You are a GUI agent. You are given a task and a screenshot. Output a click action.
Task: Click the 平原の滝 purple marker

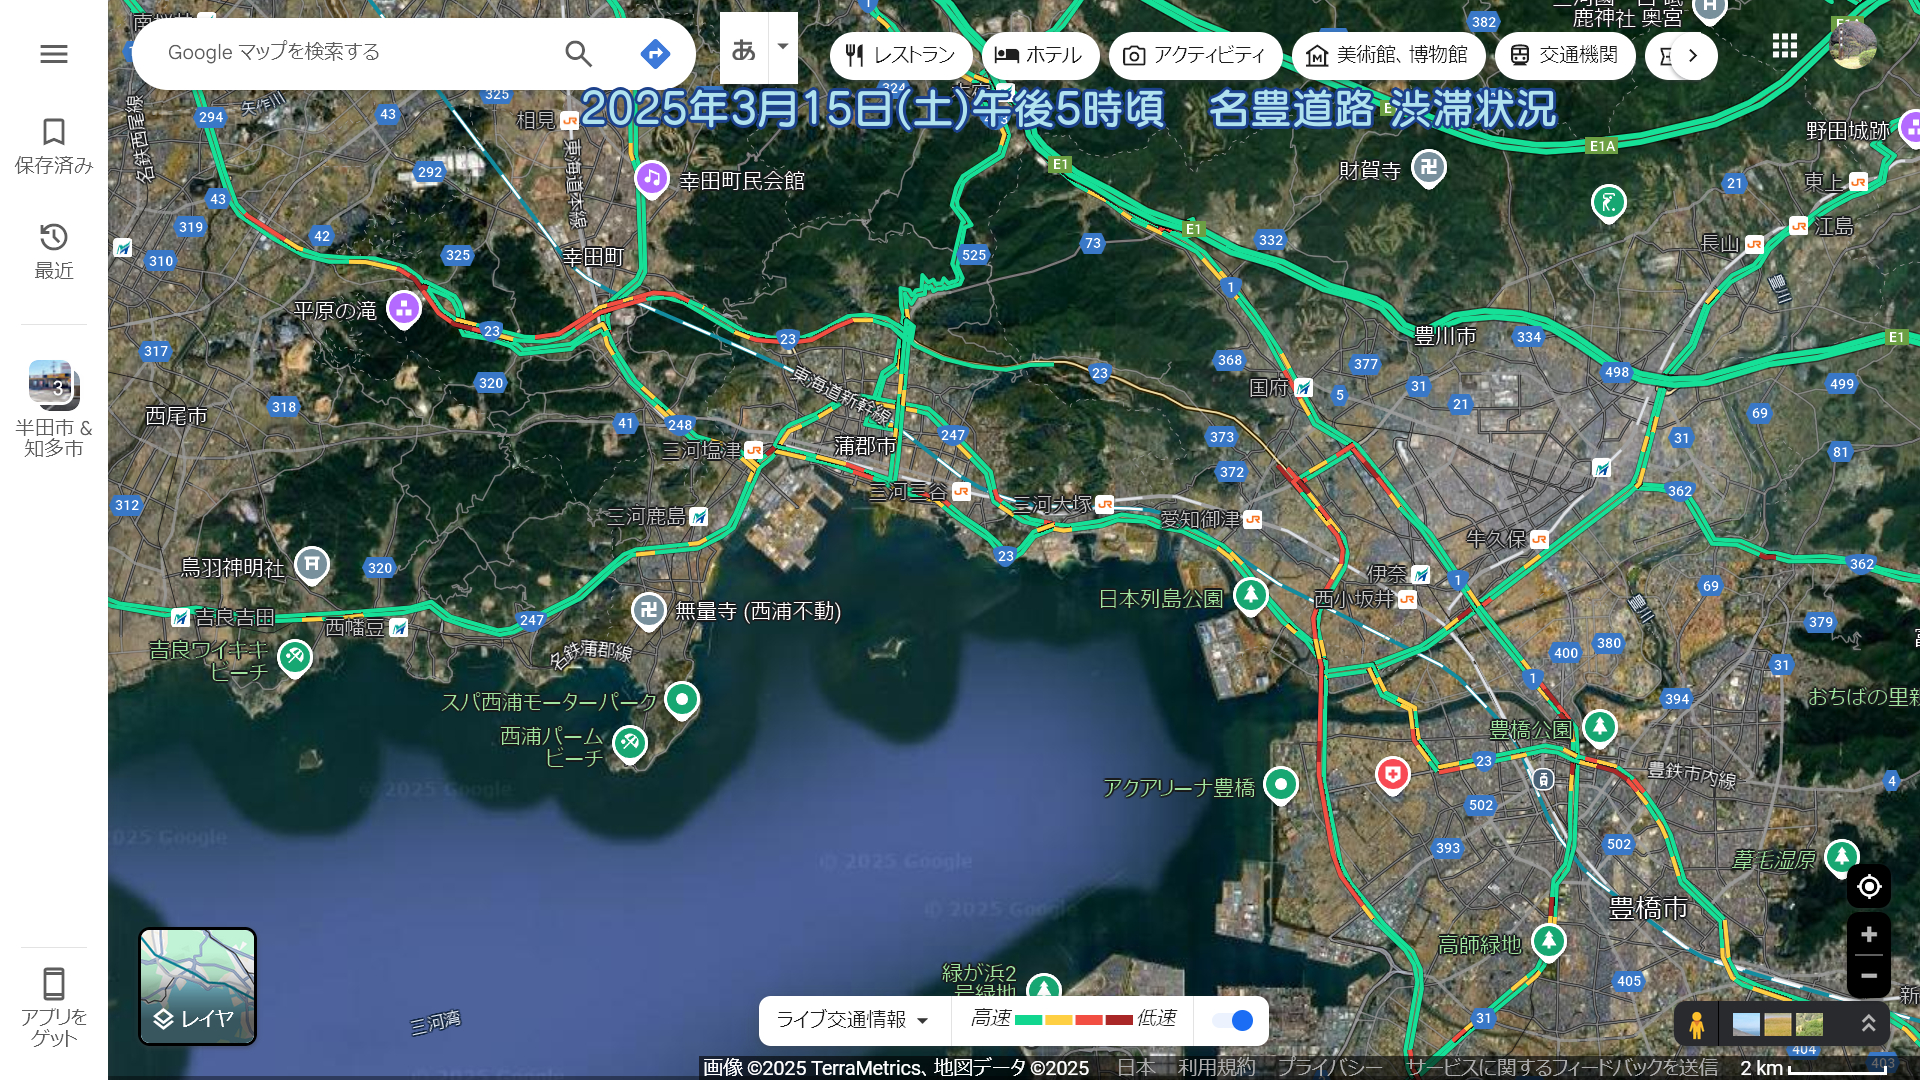coord(404,309)
